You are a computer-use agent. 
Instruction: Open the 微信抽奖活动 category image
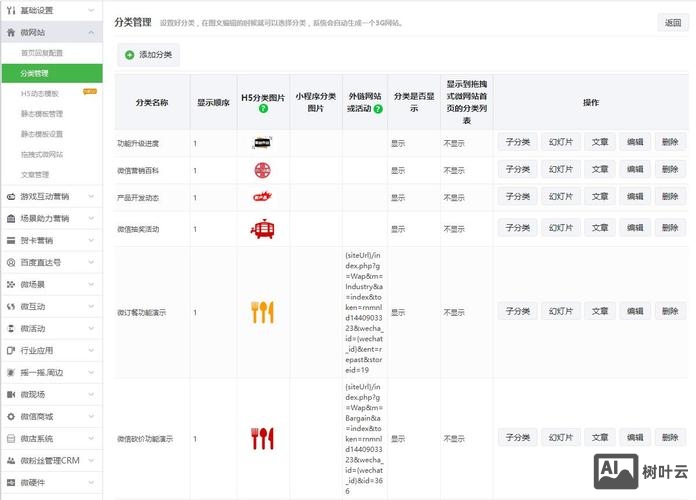point(262,229)
